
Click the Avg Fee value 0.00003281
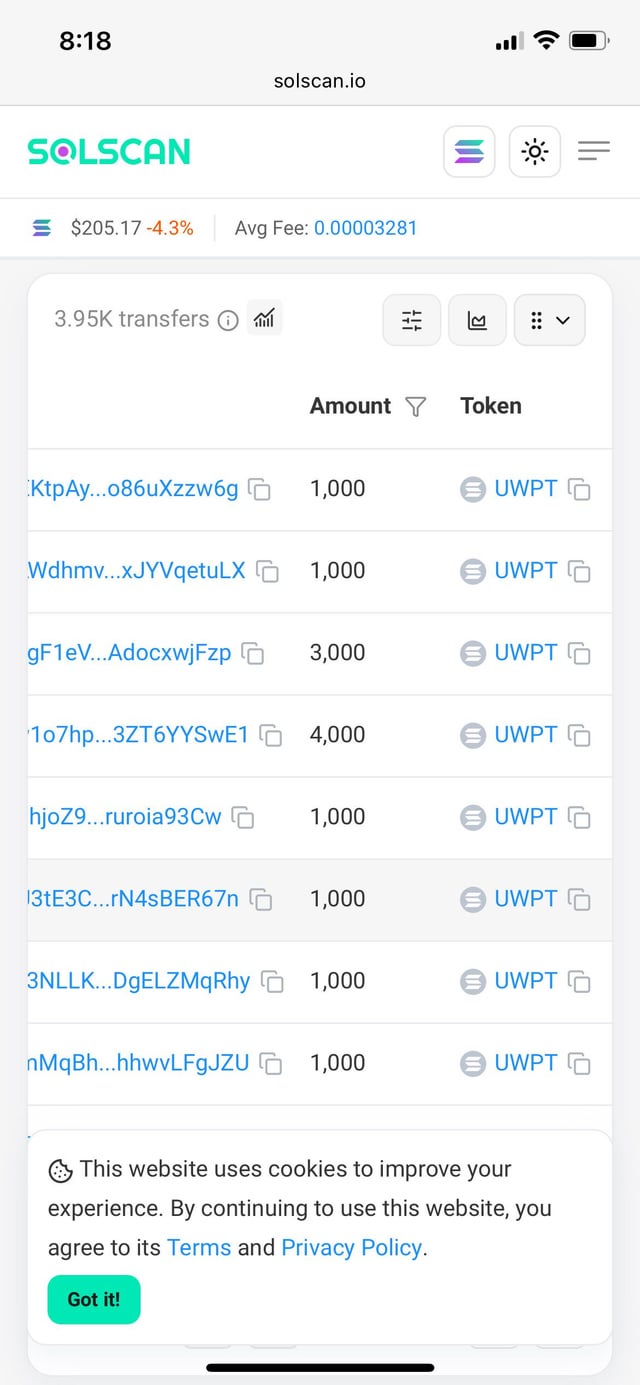pyautogui.click(x=365, y=228)
